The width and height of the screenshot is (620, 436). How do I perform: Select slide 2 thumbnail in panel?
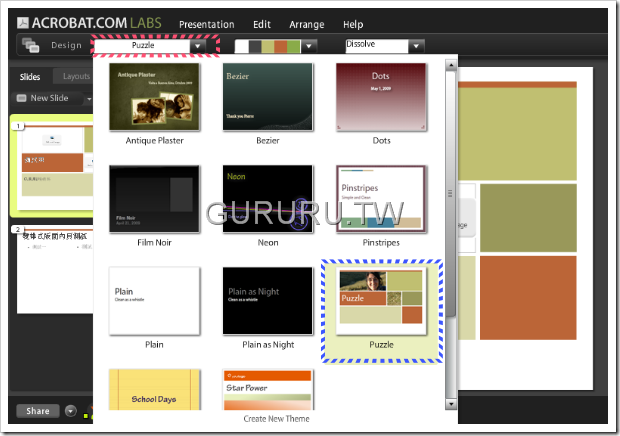[55, 271]
